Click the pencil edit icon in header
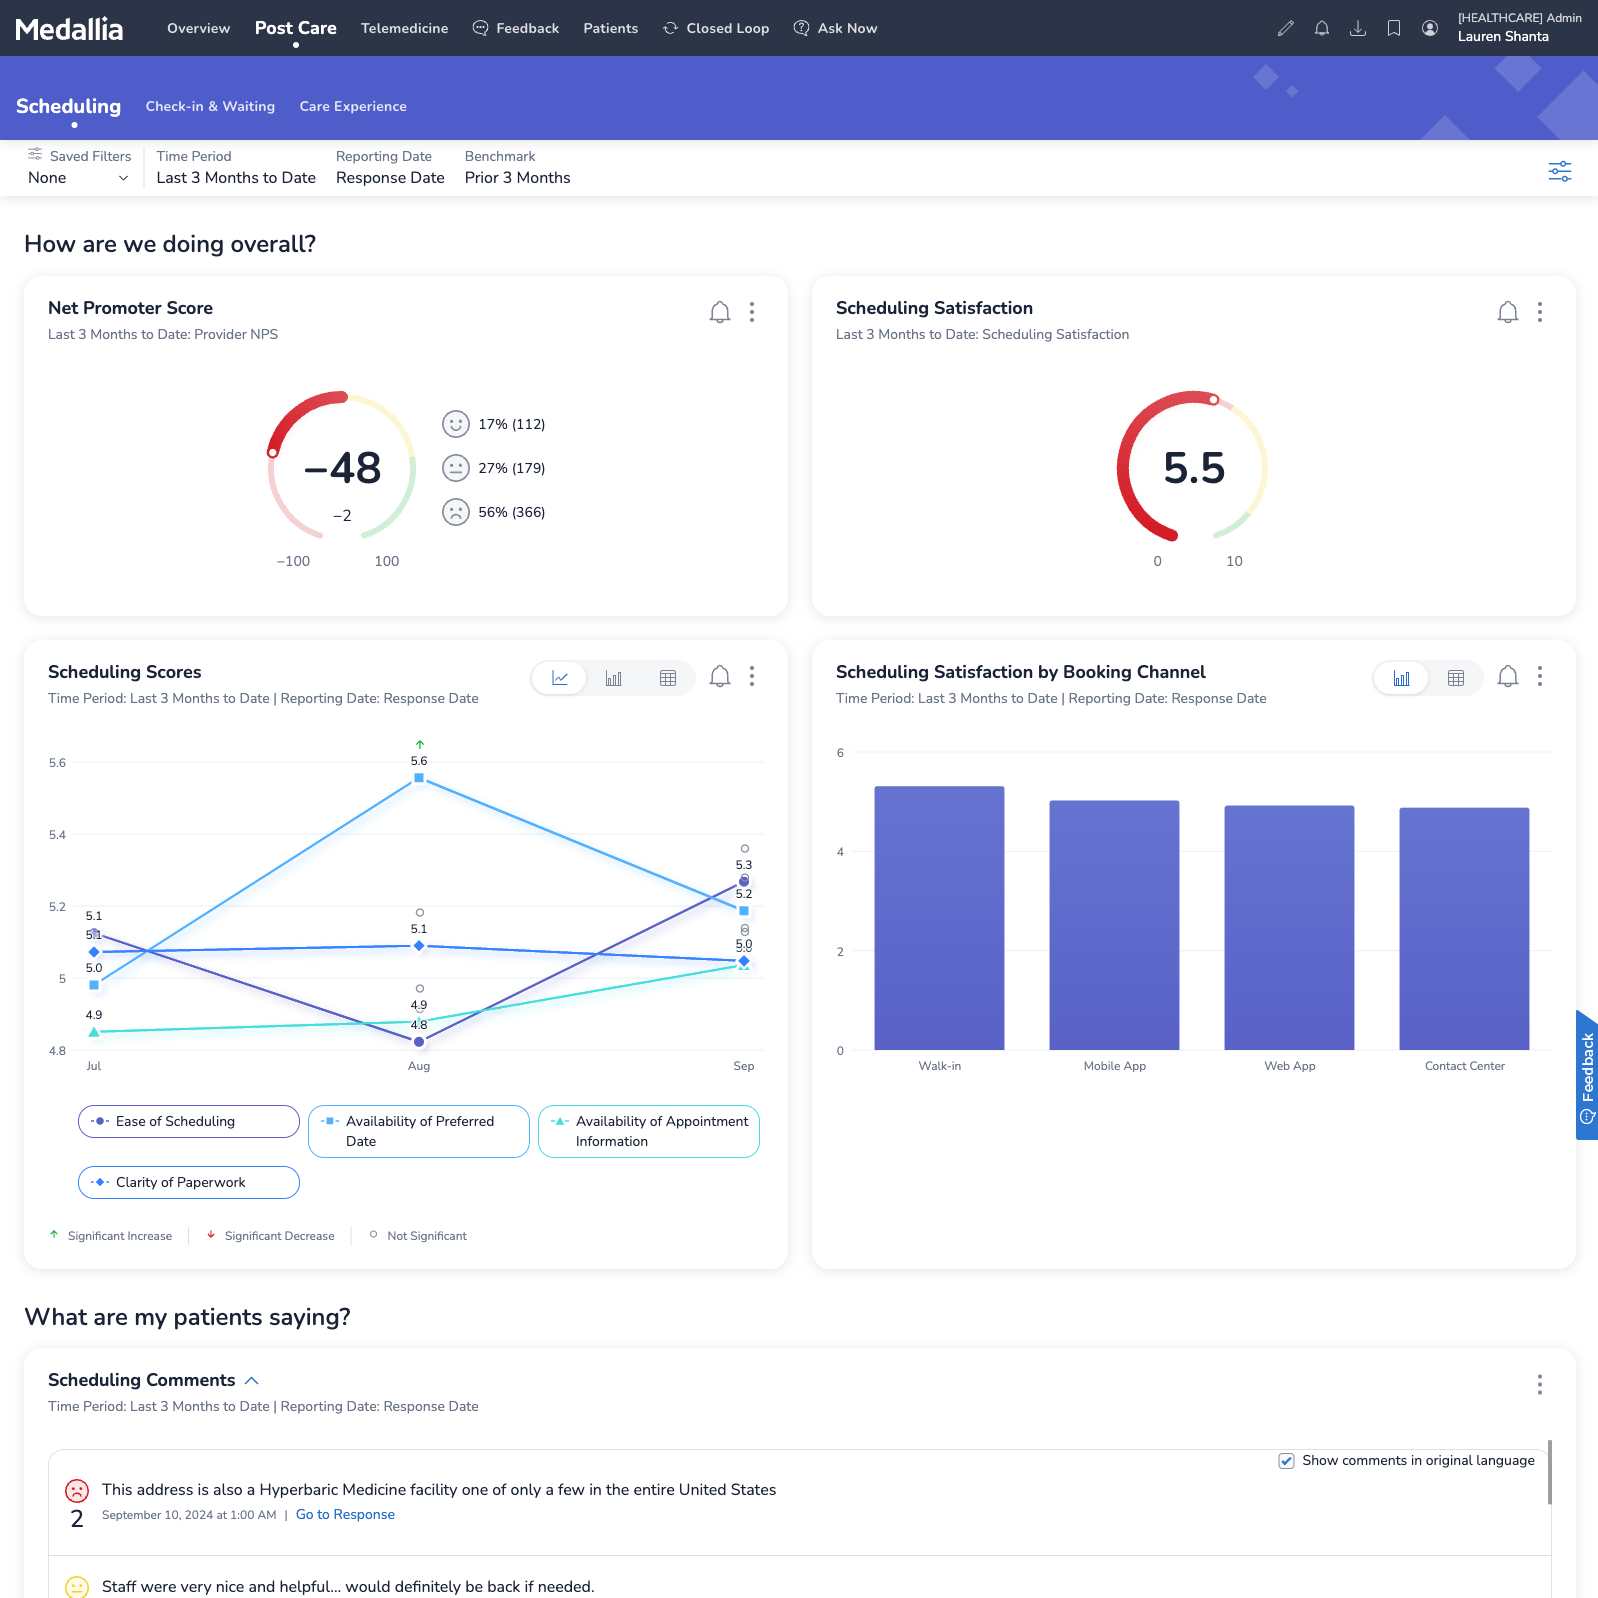Image resolution: width=1598 pixels, height=1598 pixels. pyautogui.click(x=1285, y=28)
